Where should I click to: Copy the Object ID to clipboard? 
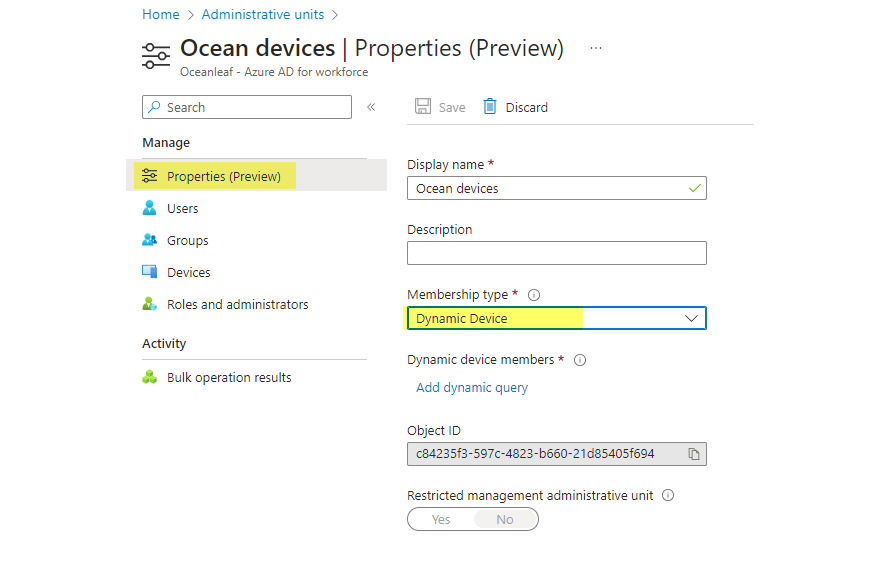coord(694,454)
